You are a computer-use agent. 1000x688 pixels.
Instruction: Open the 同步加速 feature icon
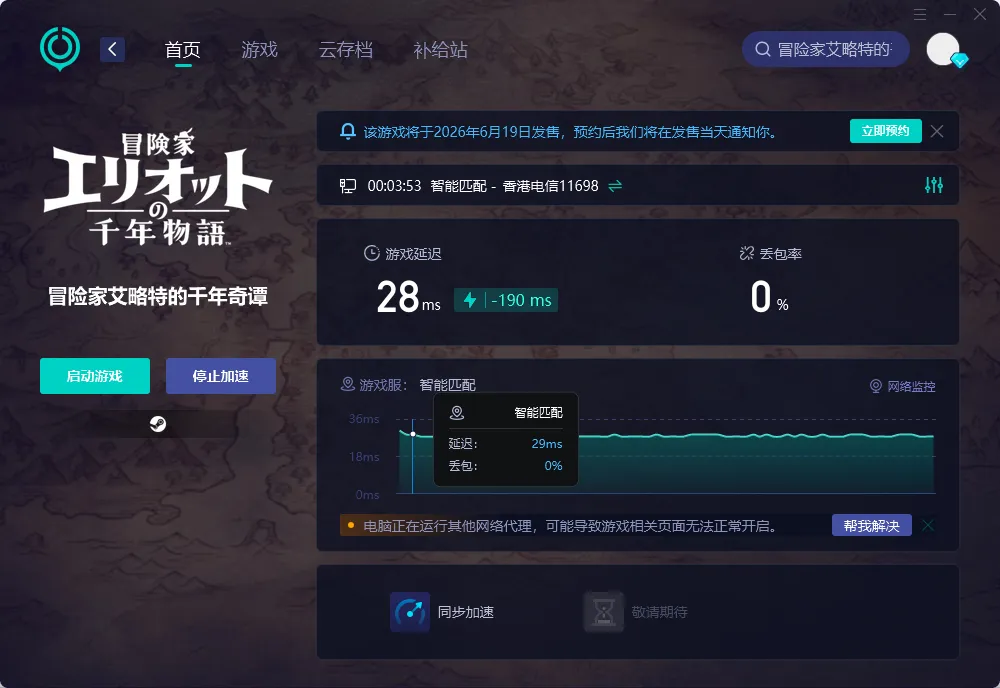409,611
